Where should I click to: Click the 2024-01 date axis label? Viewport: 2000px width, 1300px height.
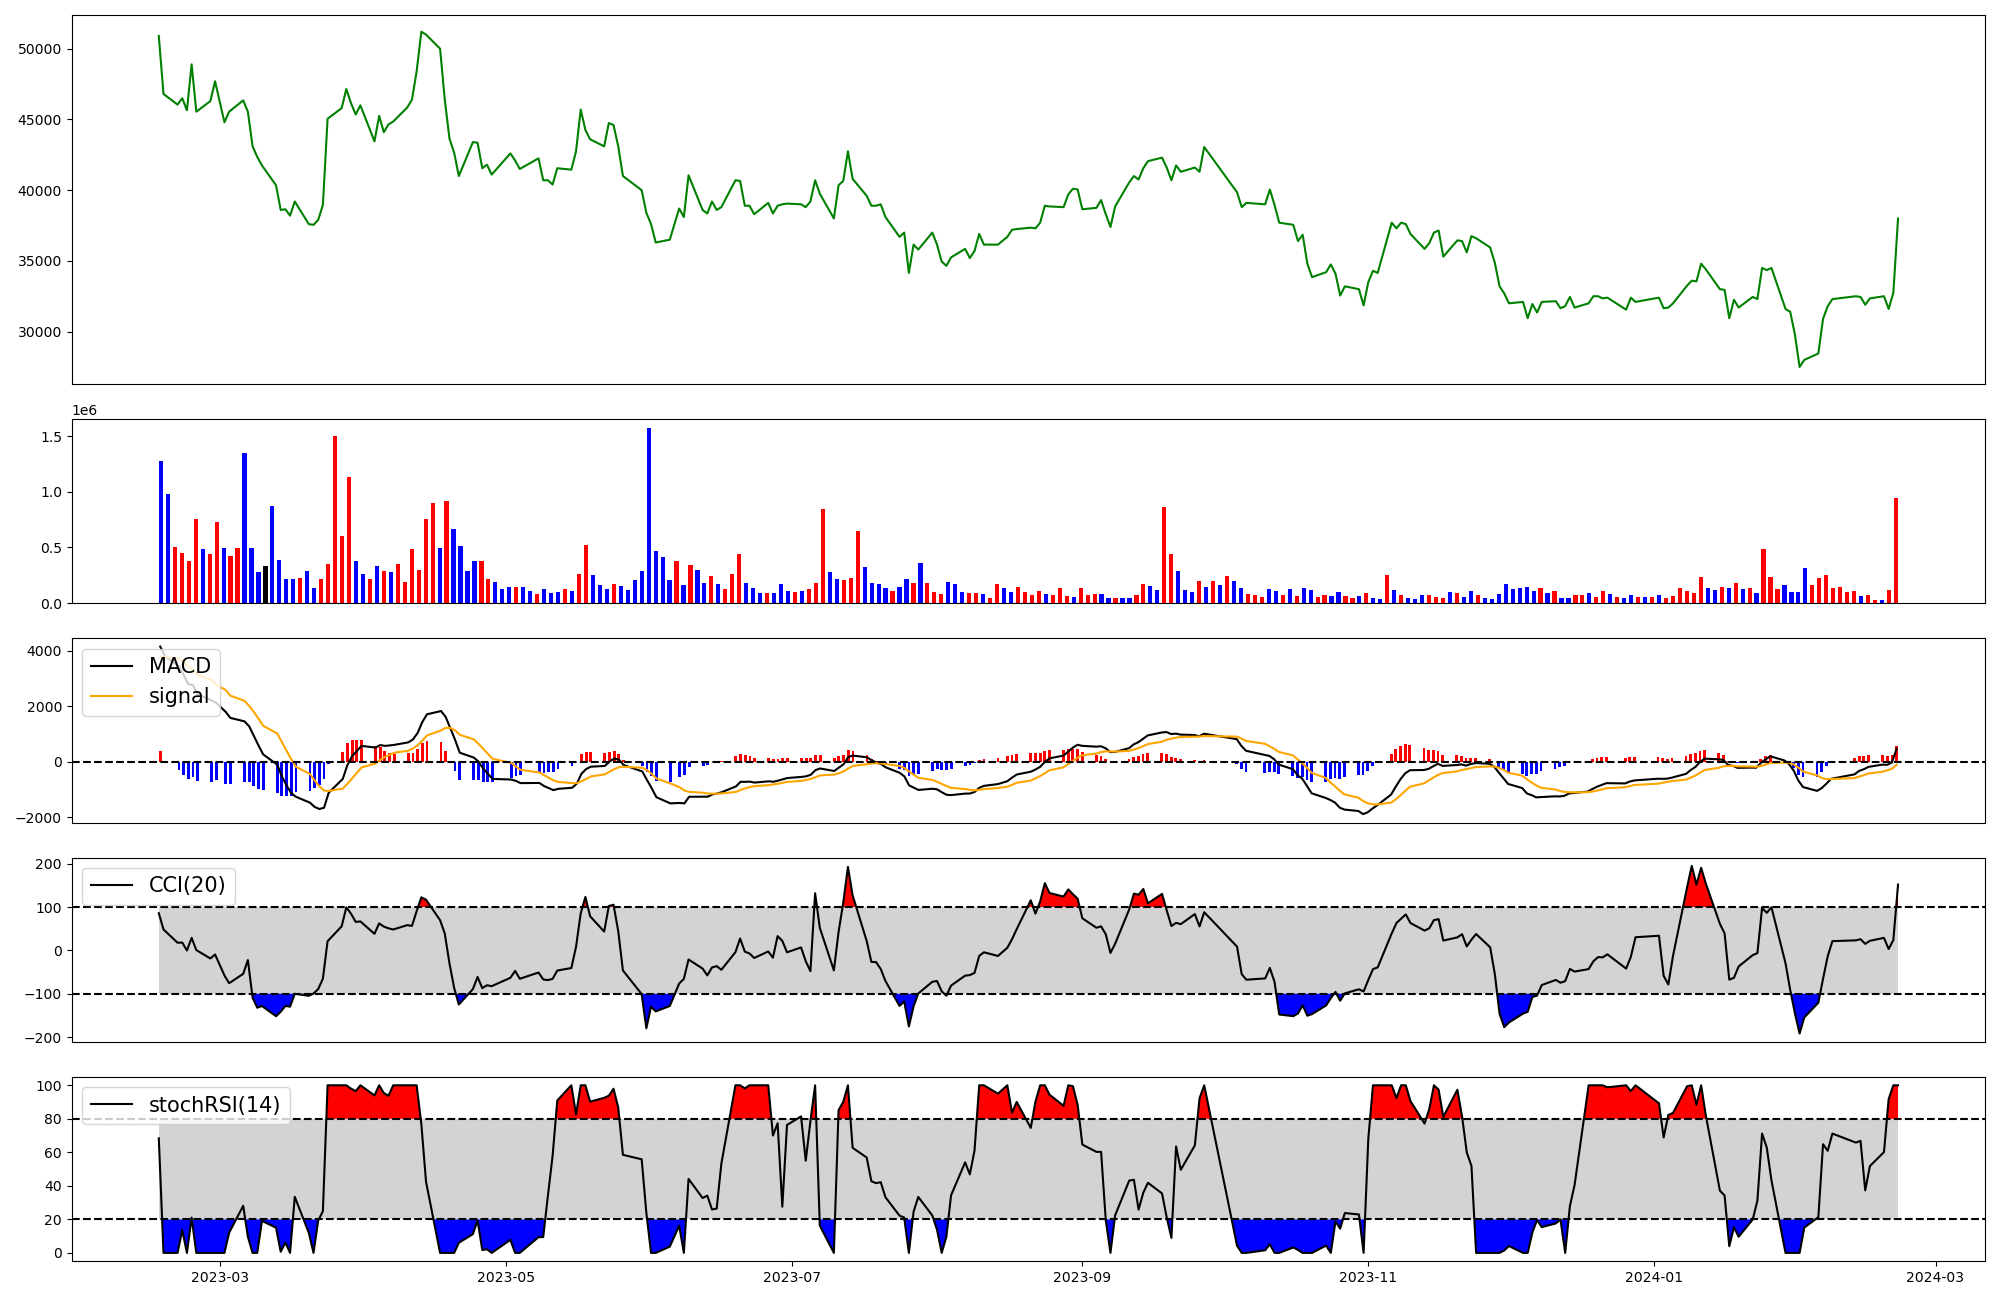(x=1654, y=1277)
